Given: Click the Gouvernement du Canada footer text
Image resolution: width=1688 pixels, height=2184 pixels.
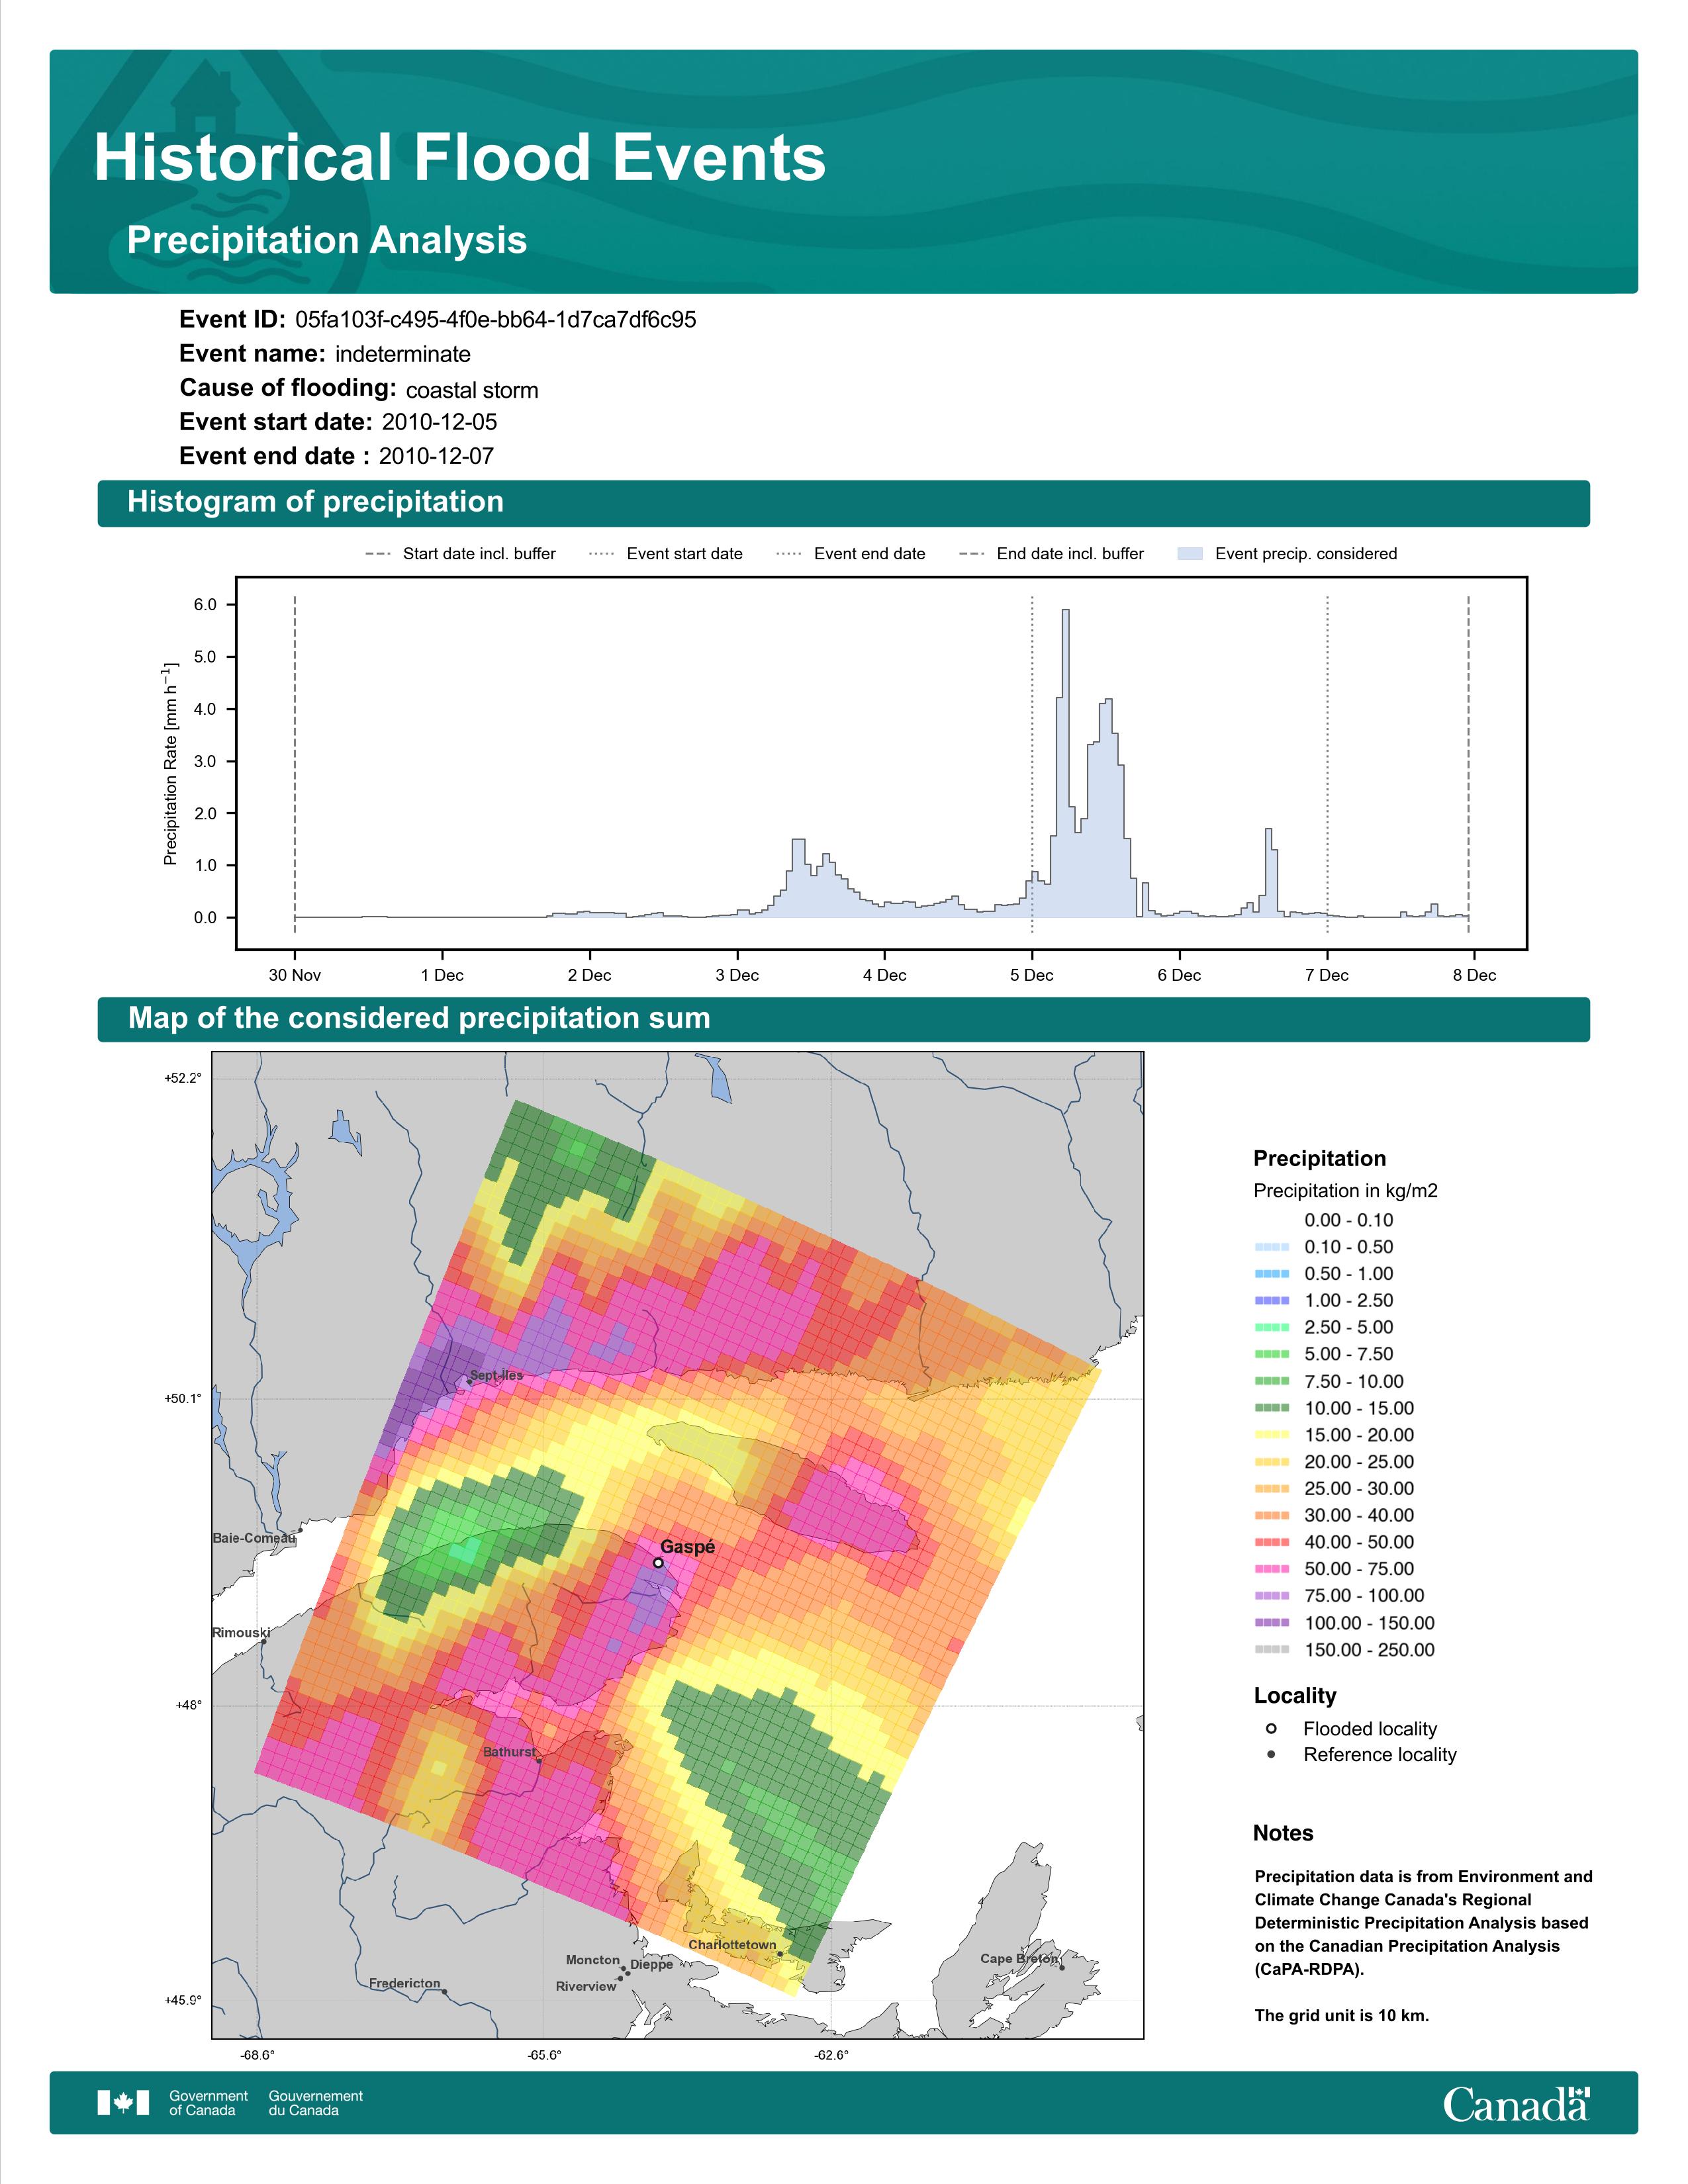Looking at the screenshot, I should coord(316,2103).
